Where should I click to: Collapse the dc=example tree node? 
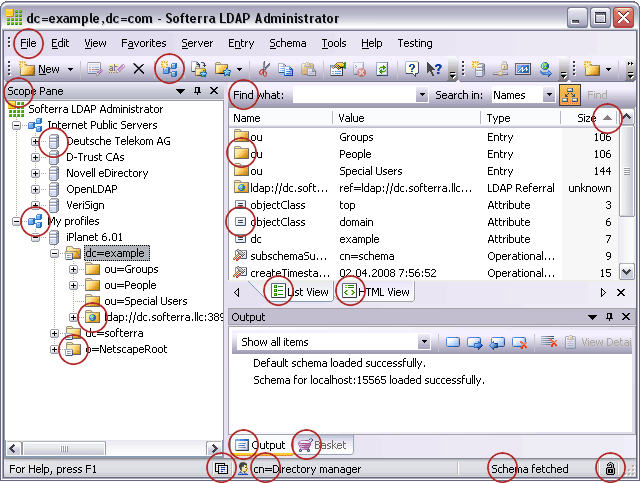tap(54, 253)
